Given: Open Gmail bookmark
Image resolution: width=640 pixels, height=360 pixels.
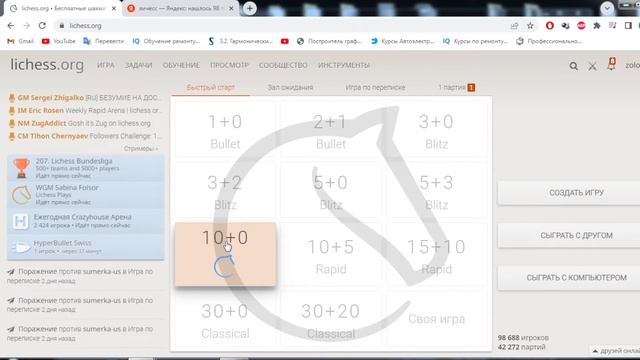Looking at the screenshot, I should [x=21, y=41].
